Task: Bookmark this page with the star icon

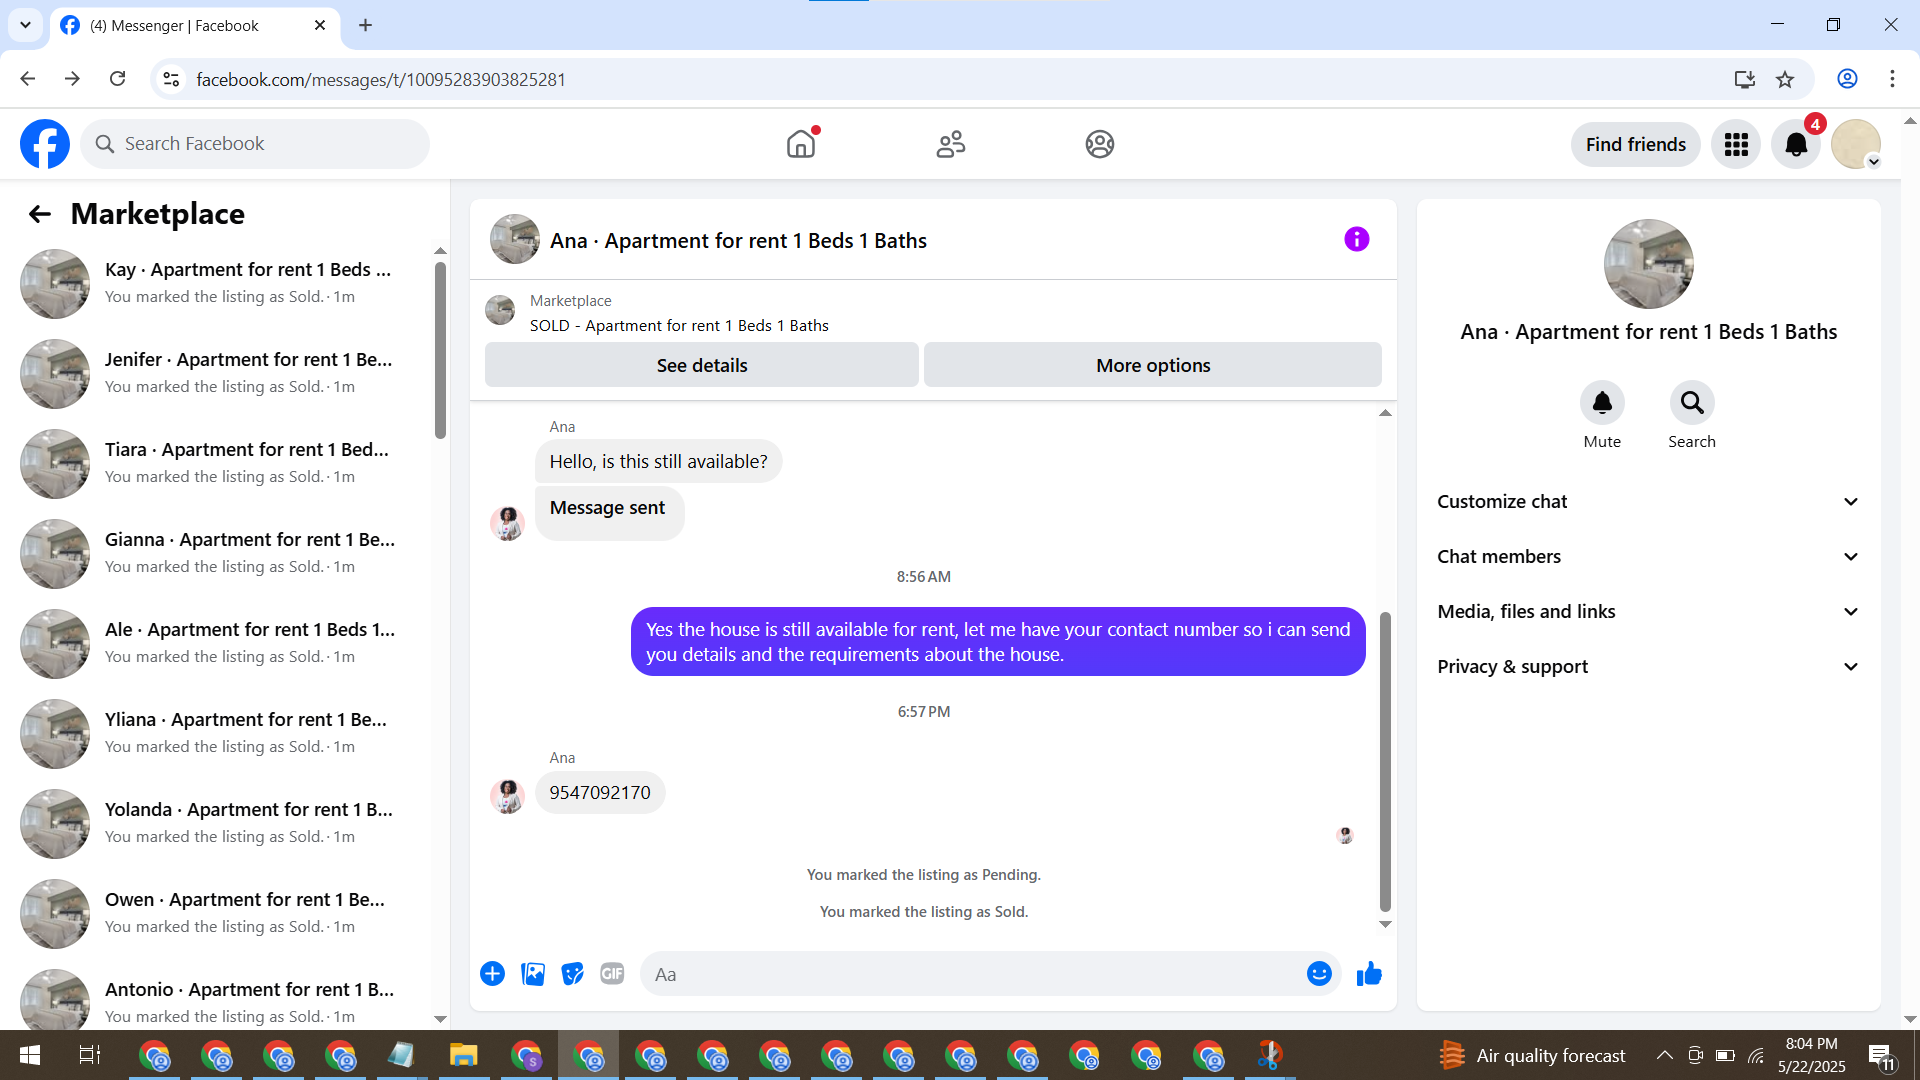Action: [x=1785, y=79]
